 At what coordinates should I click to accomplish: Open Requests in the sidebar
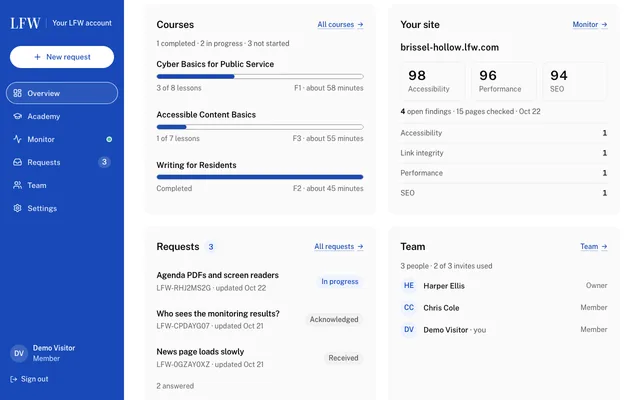point(62,162)
